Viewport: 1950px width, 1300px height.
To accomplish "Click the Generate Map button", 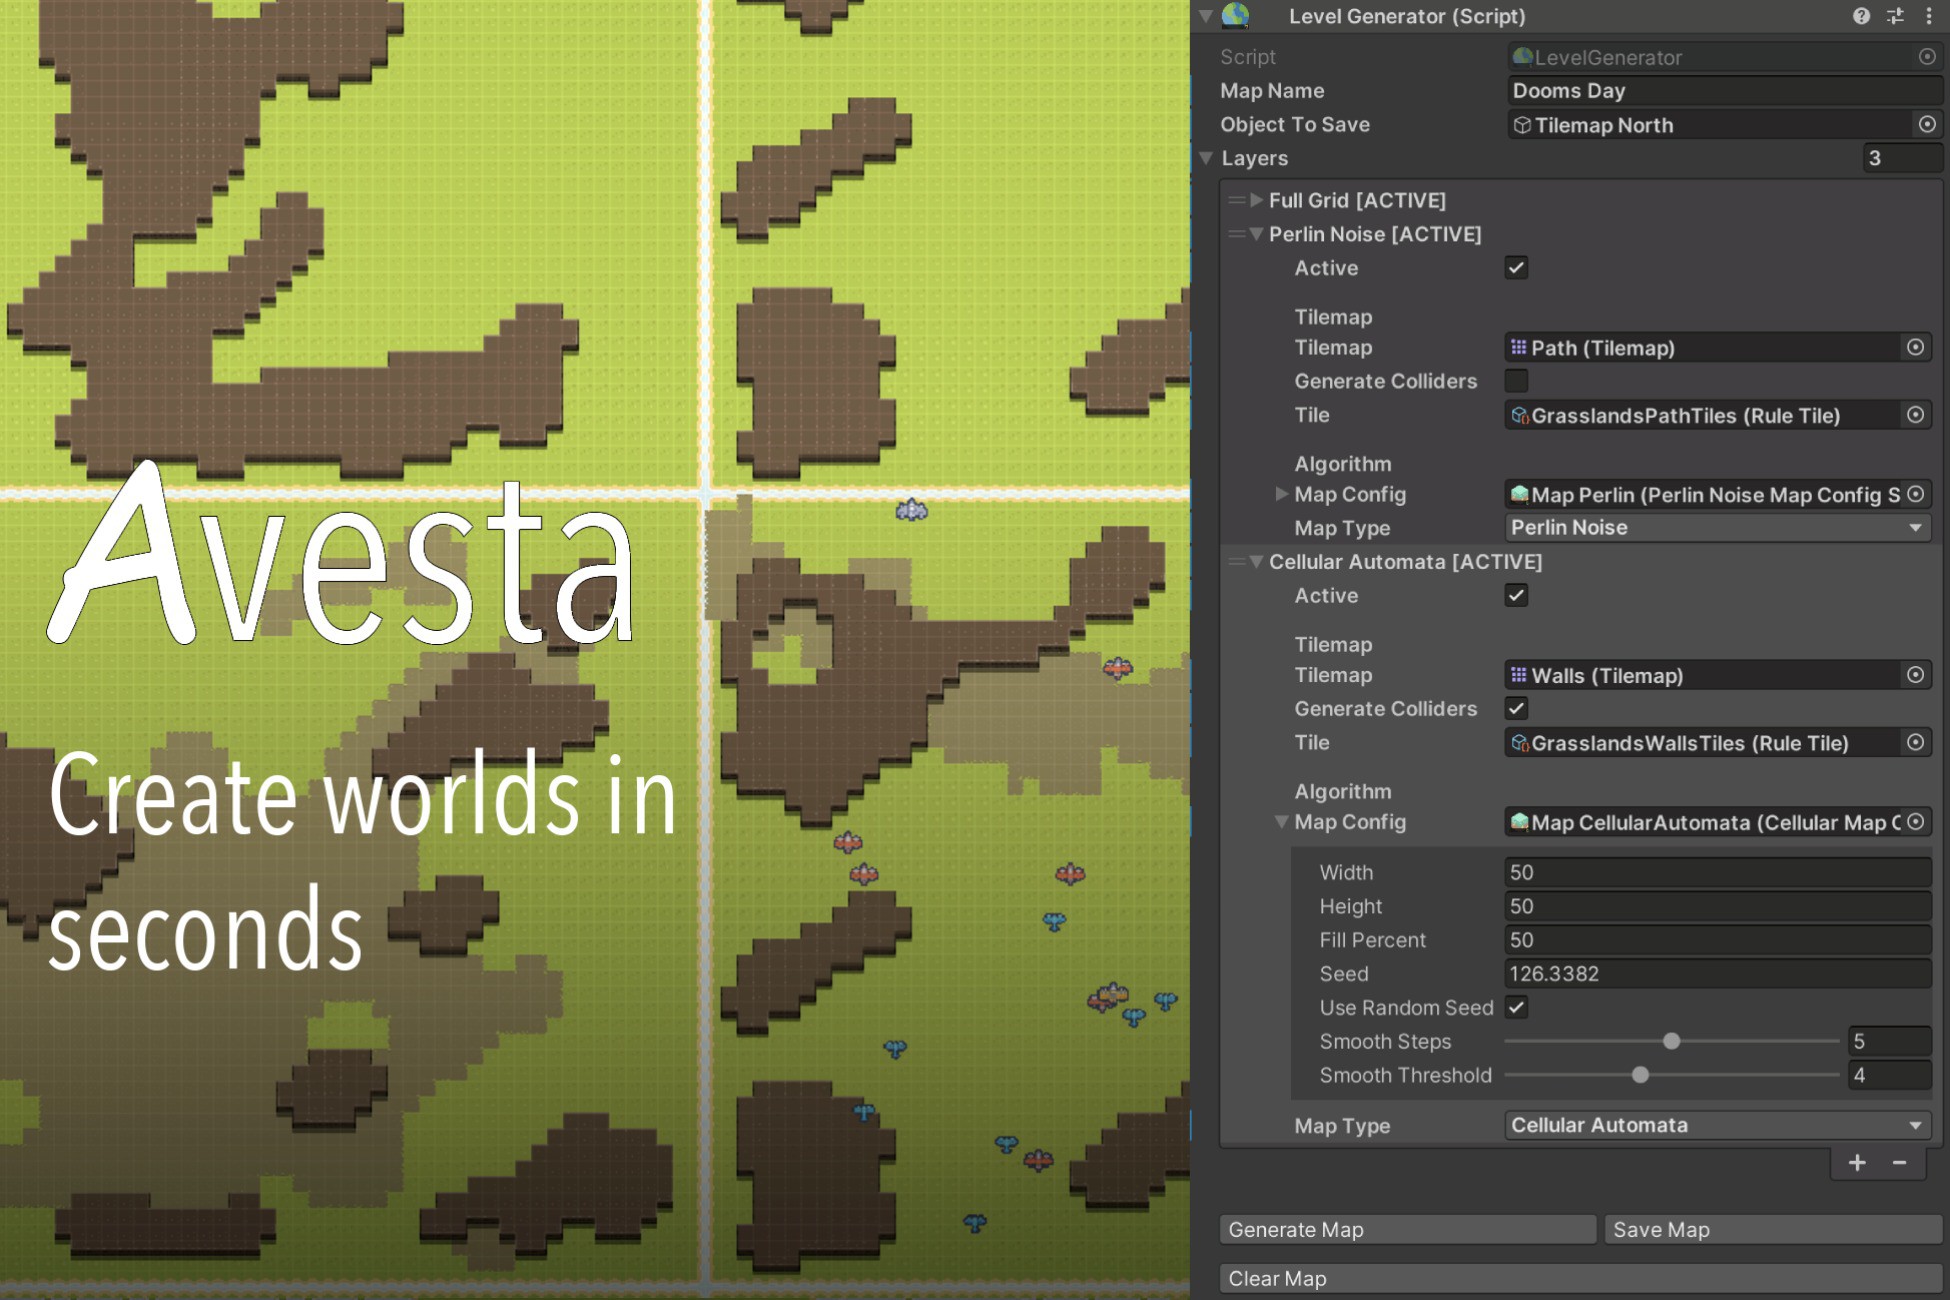I will tap(1406, 1229).
